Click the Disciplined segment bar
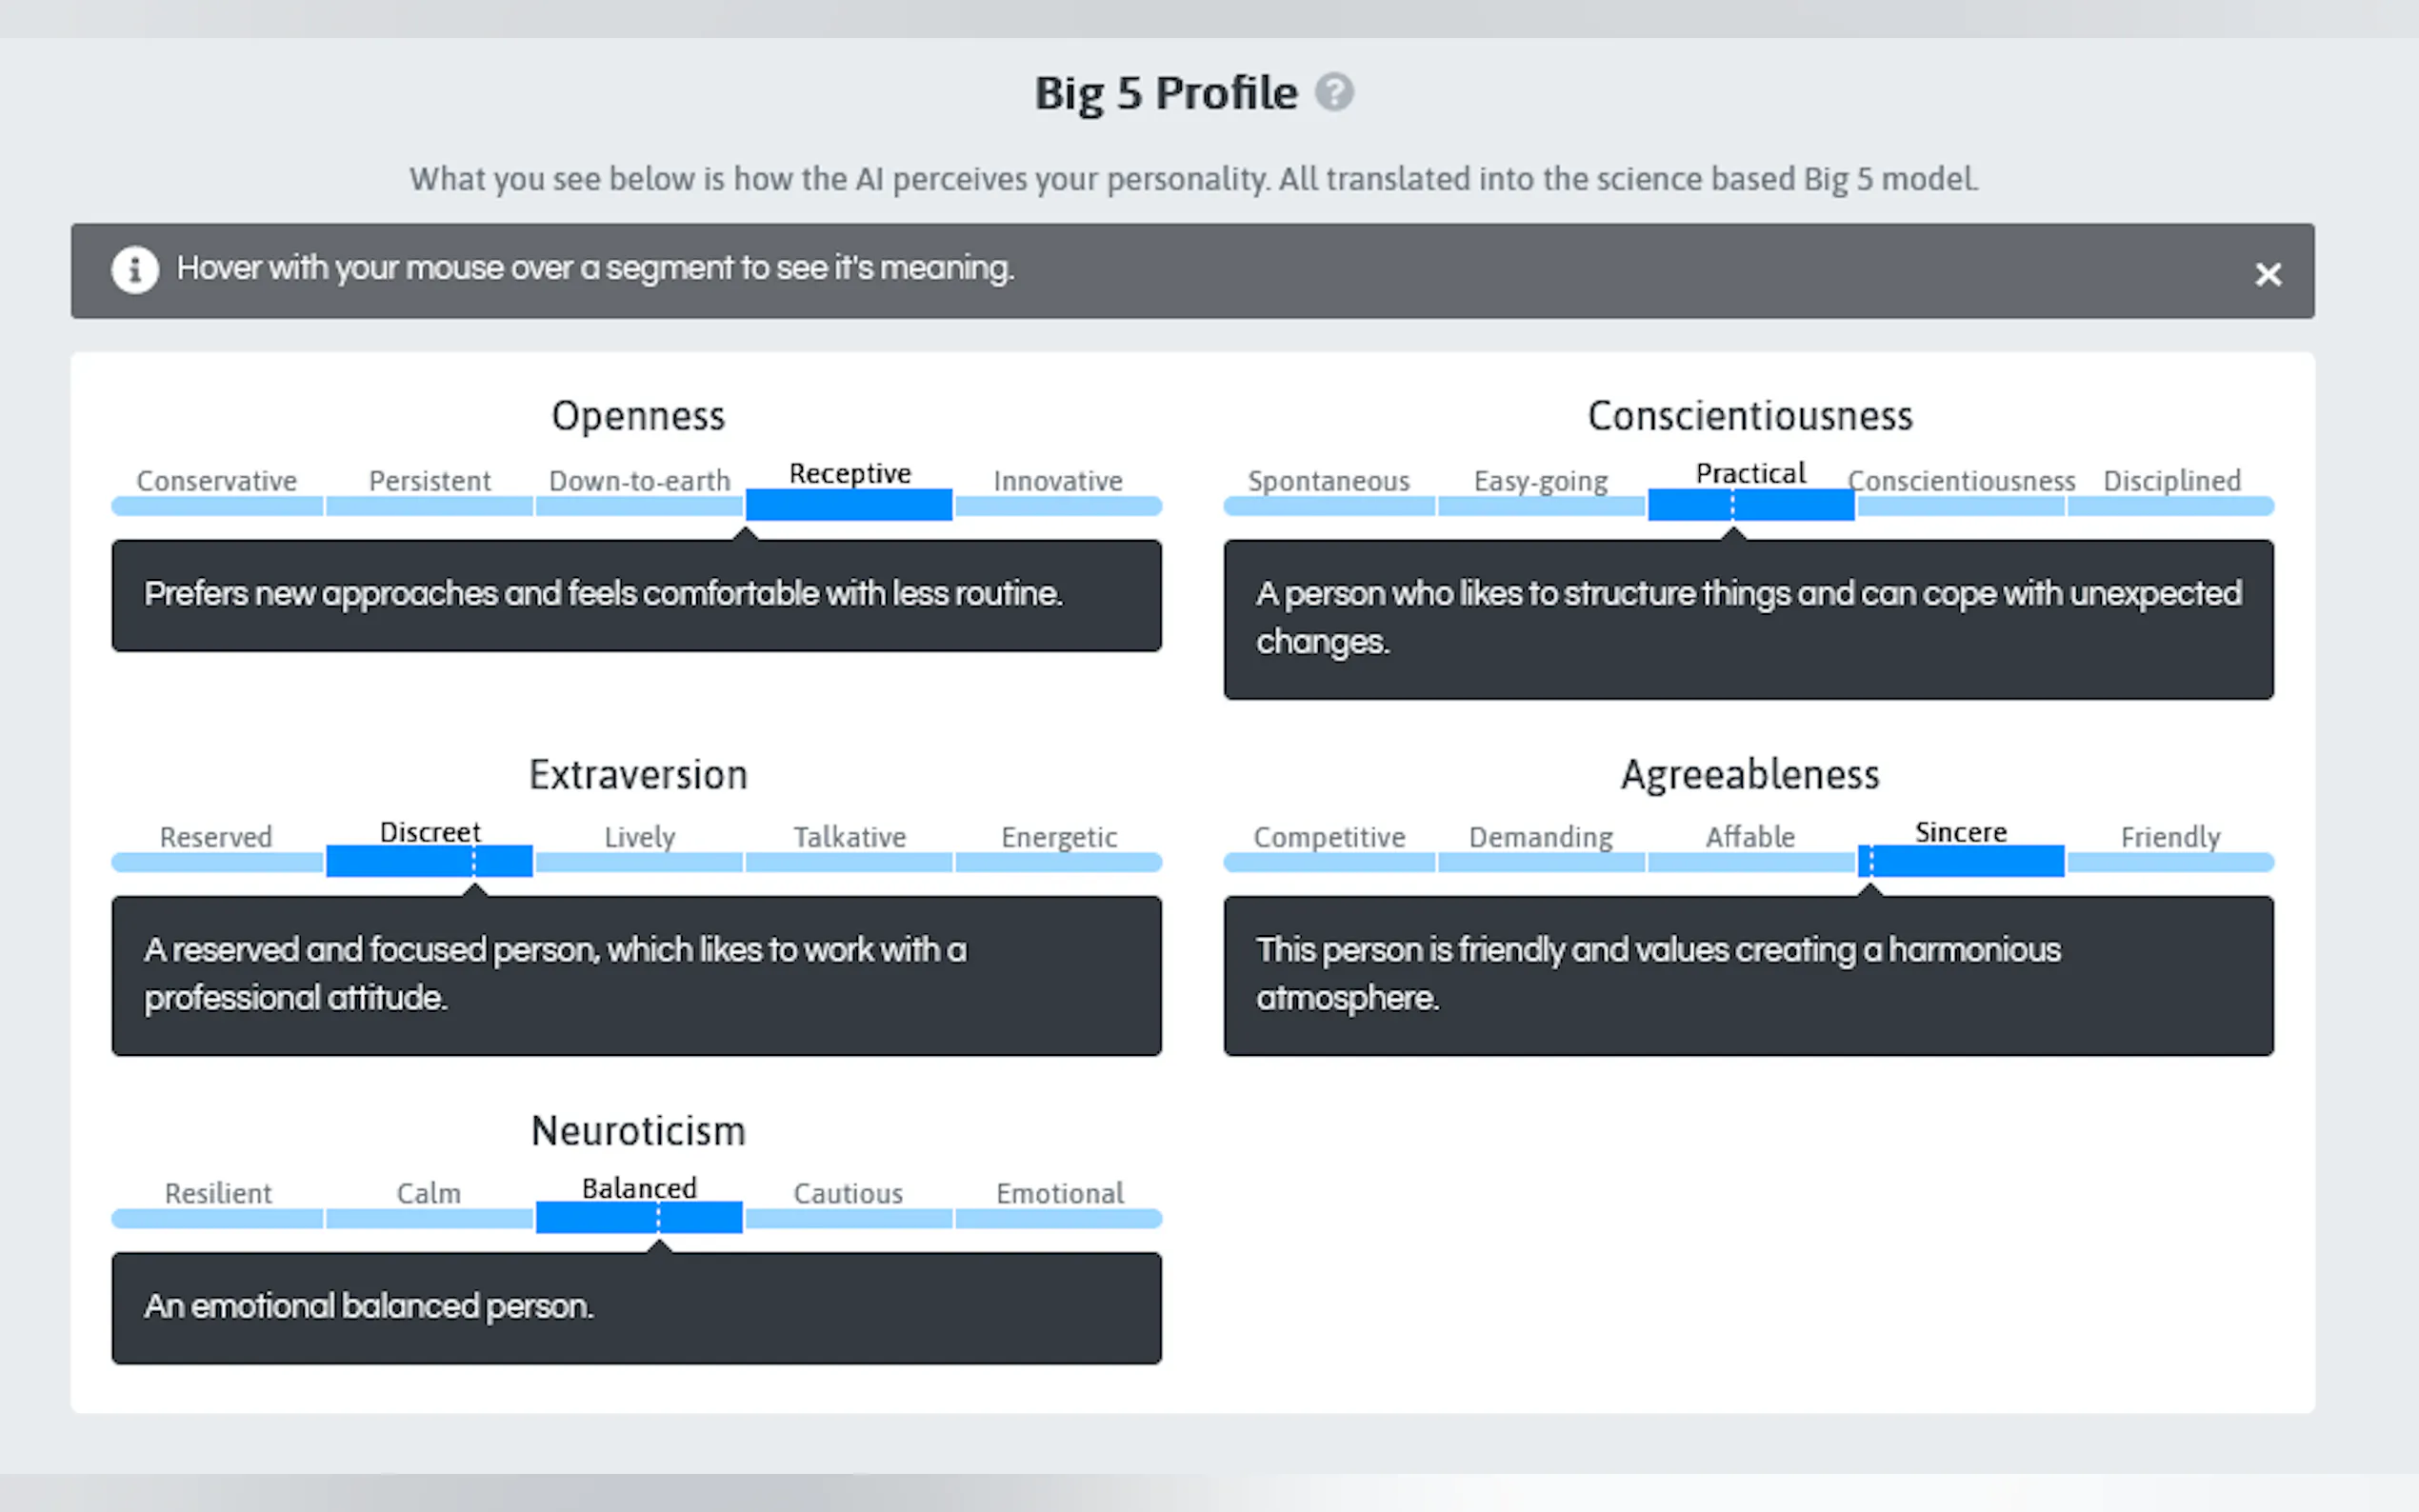This screenshot has width=2419, height=1512. coord(2170,506)
